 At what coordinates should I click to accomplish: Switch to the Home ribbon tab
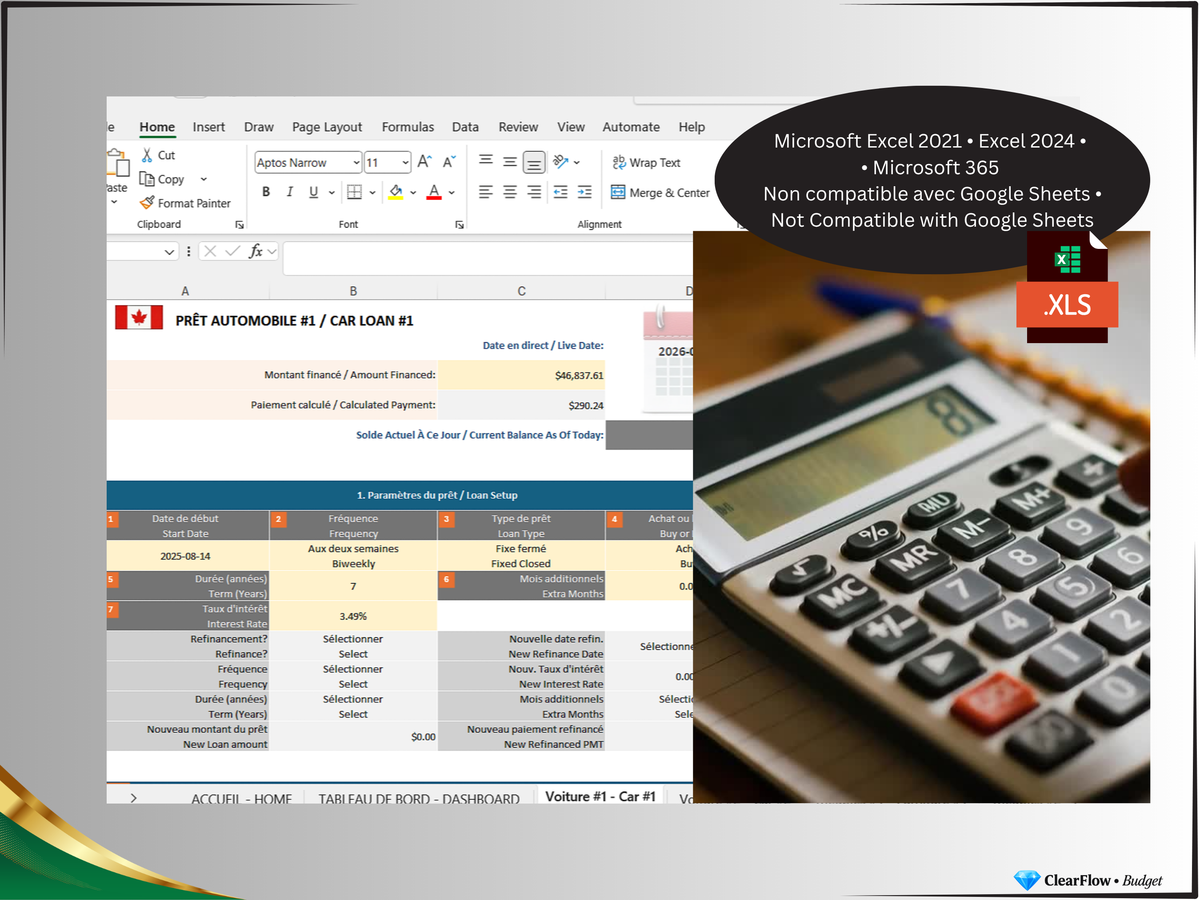(x=157, y=127)
